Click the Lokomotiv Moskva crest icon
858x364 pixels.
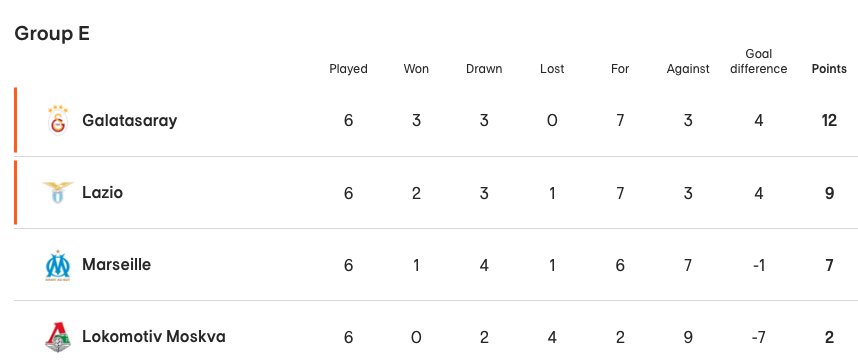pyautogui.click(x=58, y=337)
